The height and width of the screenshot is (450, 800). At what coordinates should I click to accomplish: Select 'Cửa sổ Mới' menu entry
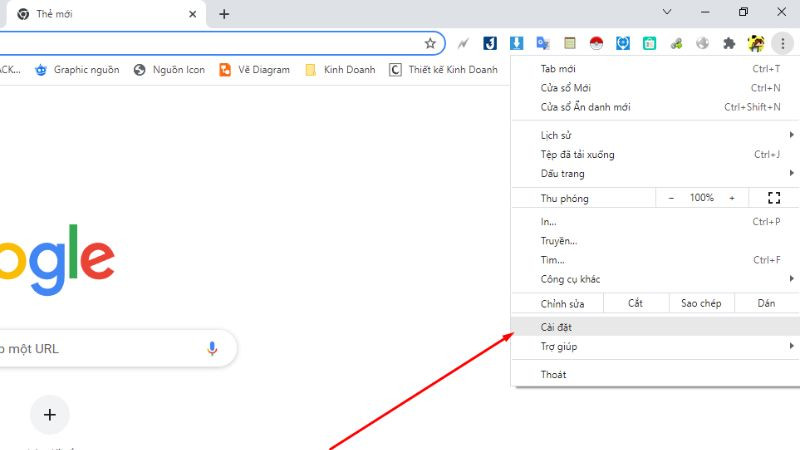click(655, 88)
